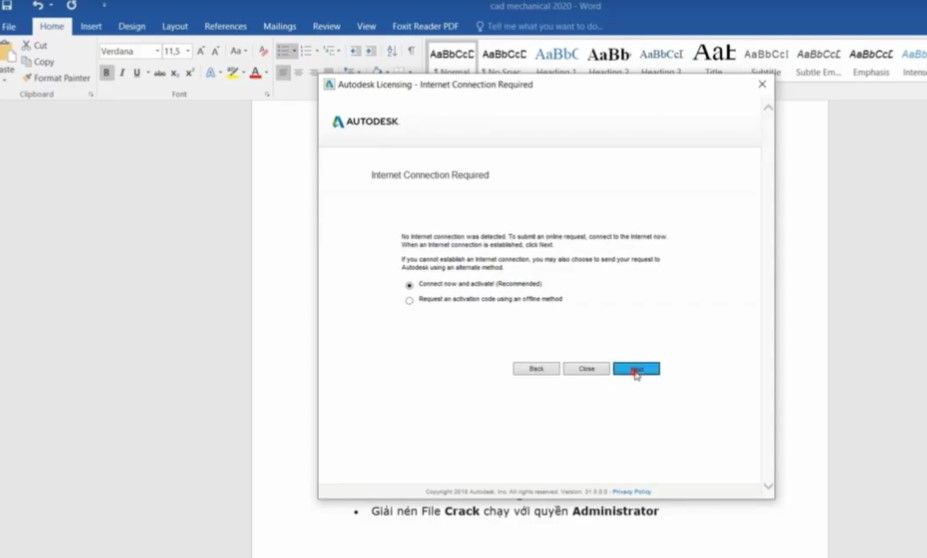Click the Numbering list icon
This screenshot has width=927, height=558.
click(306, 51)
